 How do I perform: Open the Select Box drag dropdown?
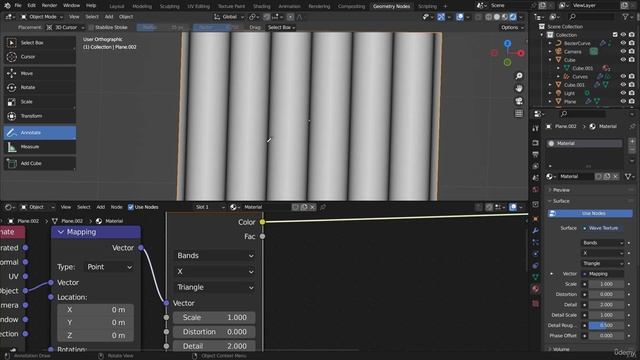click(x=281, y=27)
